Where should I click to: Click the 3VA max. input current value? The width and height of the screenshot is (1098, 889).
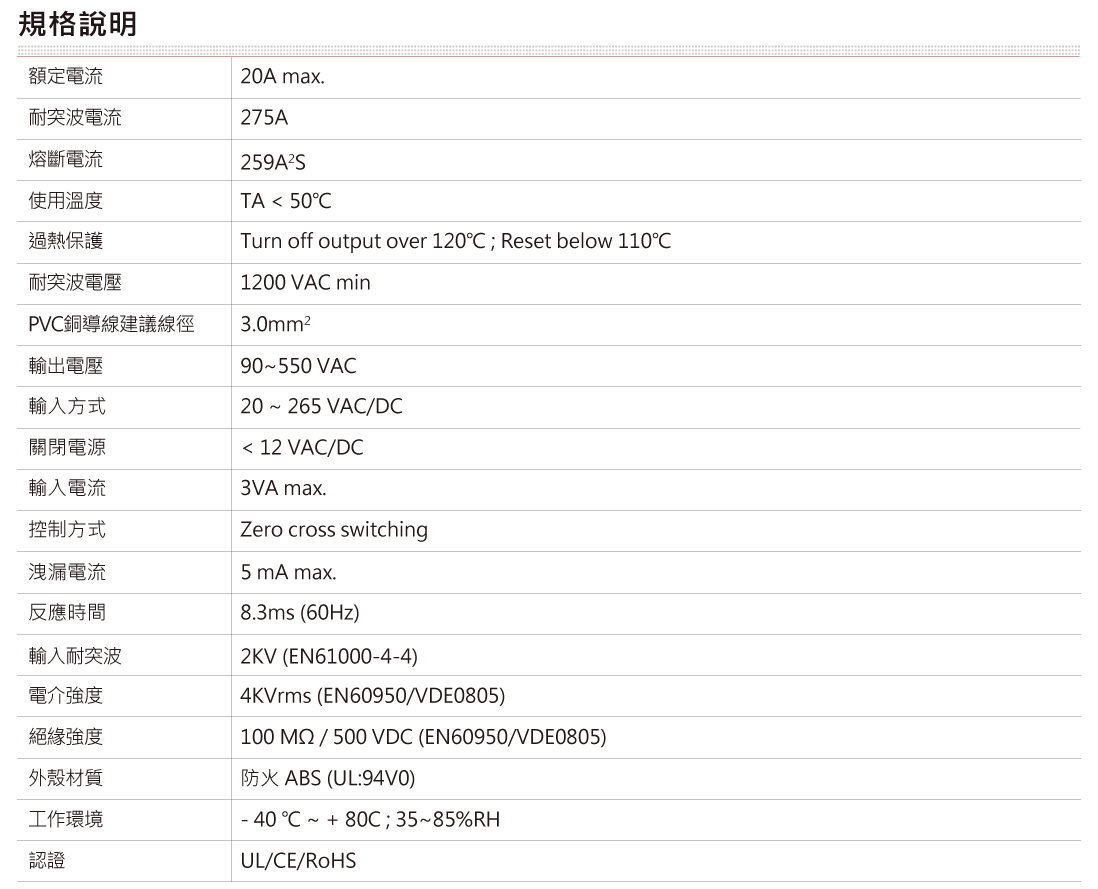tap(283, 489)
